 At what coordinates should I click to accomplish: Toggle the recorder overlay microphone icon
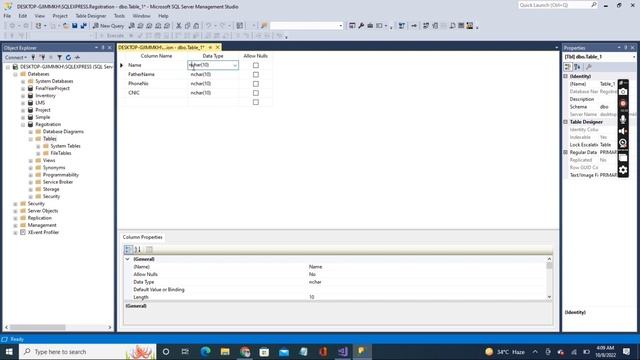pos(623,119)
